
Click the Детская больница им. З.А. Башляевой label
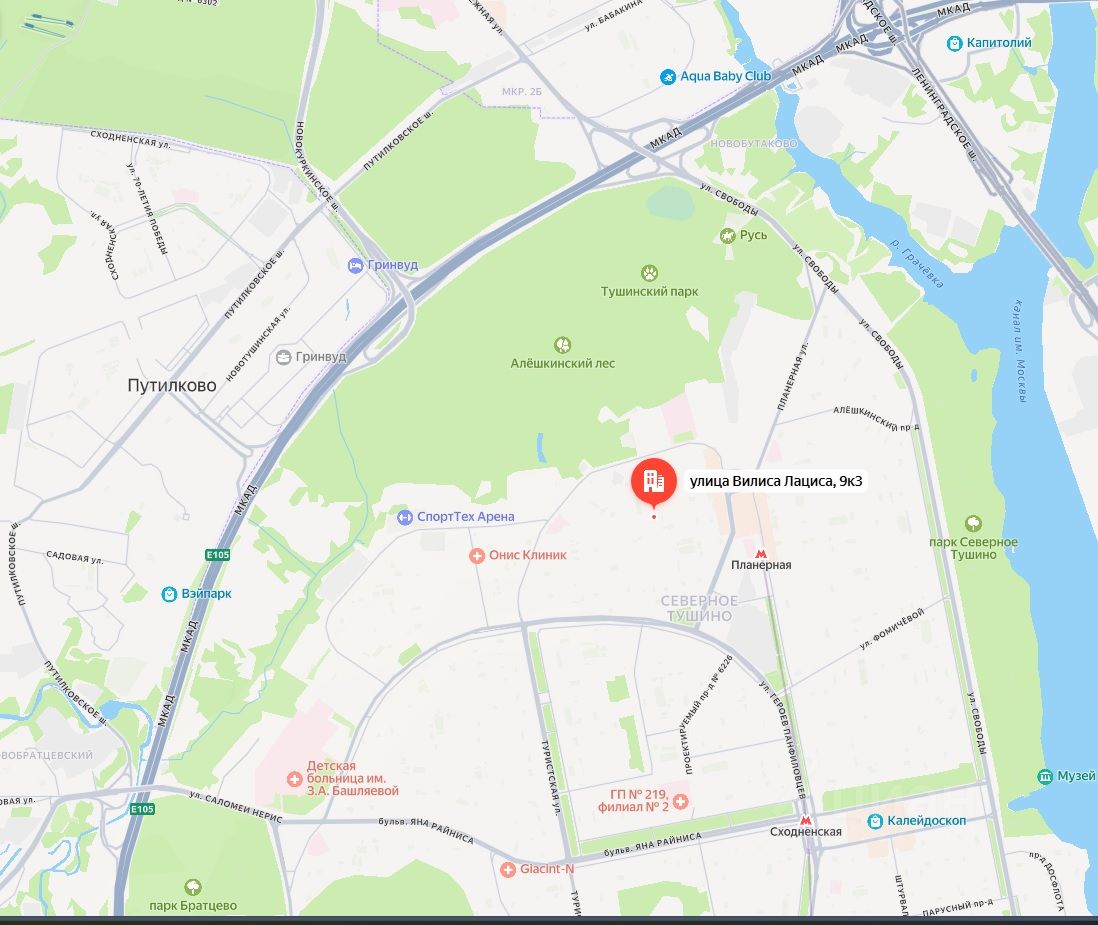click(352, 779)
